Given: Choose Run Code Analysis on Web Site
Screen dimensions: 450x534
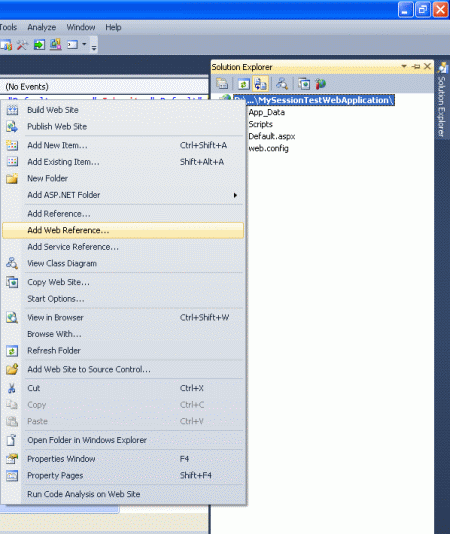Looking at the screenshot, I should point(123,494).
